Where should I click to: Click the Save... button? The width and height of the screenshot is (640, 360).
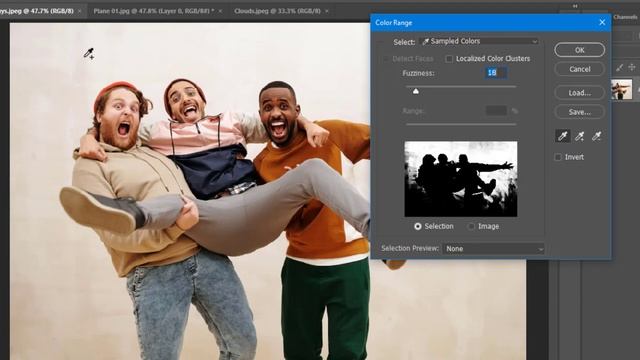coord(580,112)
